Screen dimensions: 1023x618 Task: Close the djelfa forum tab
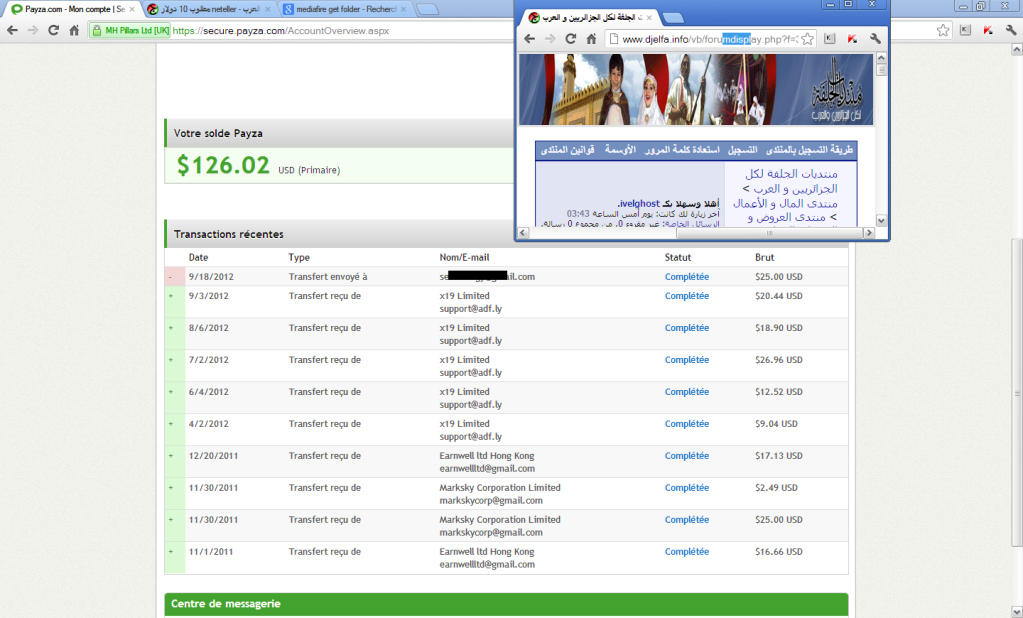649,18
